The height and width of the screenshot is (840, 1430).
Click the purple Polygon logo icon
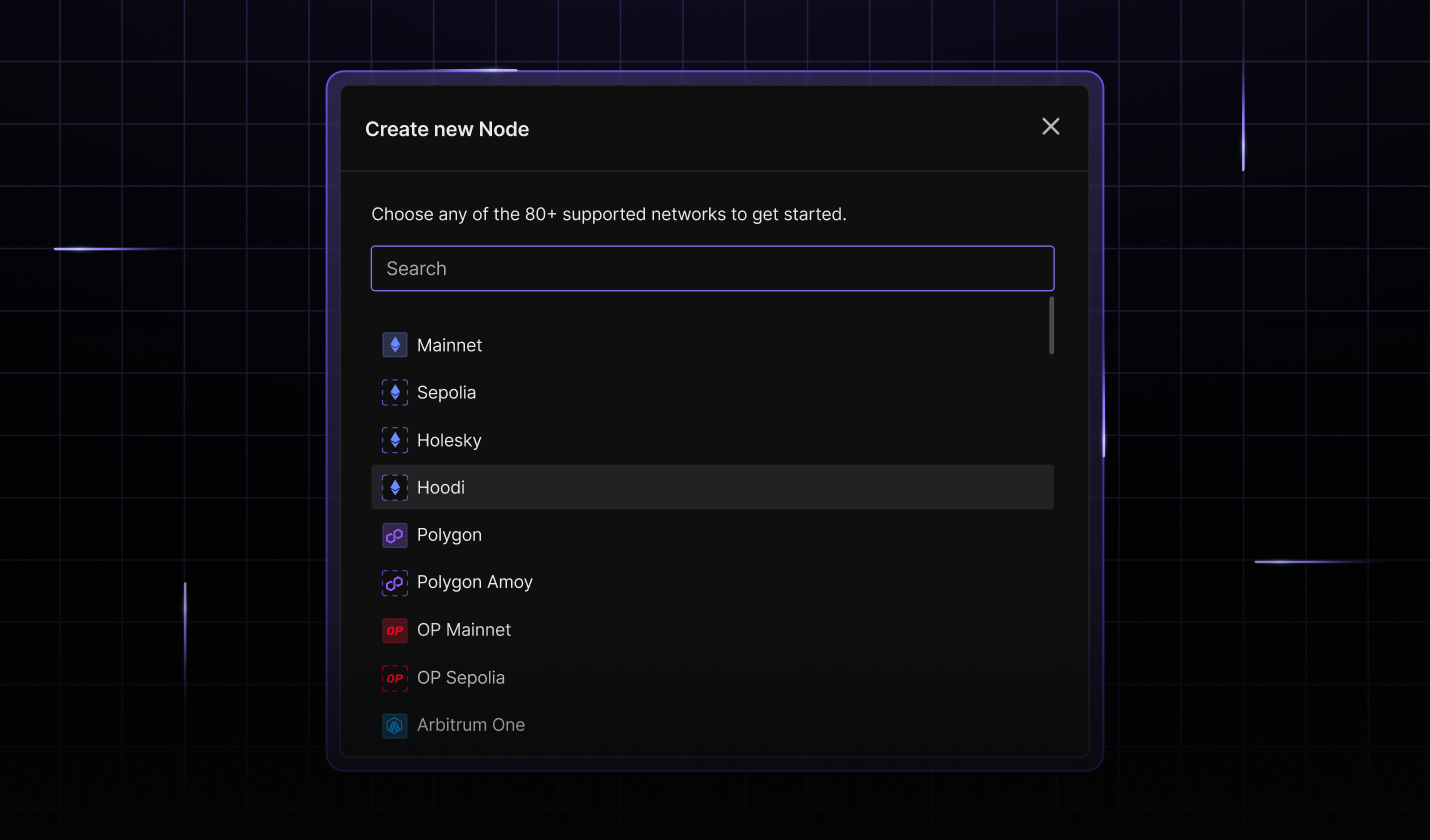coord(394,535)
